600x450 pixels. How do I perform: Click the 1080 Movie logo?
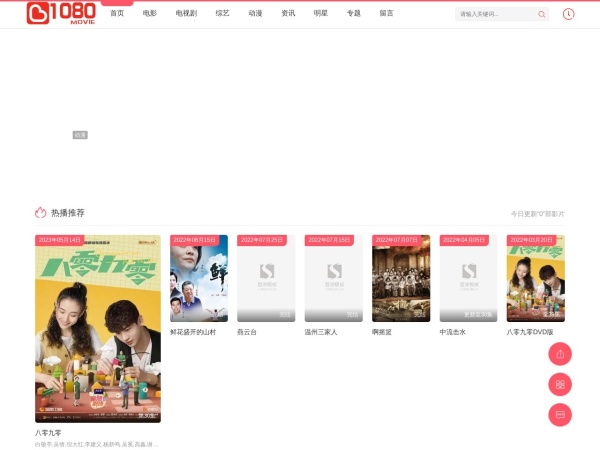pyautogui.click(x=61, y=13)
